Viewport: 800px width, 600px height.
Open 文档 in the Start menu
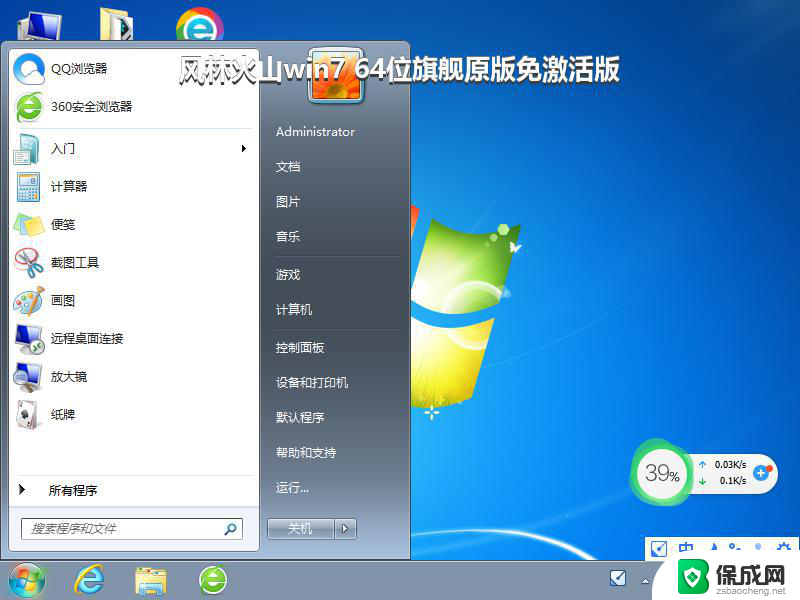288,167
